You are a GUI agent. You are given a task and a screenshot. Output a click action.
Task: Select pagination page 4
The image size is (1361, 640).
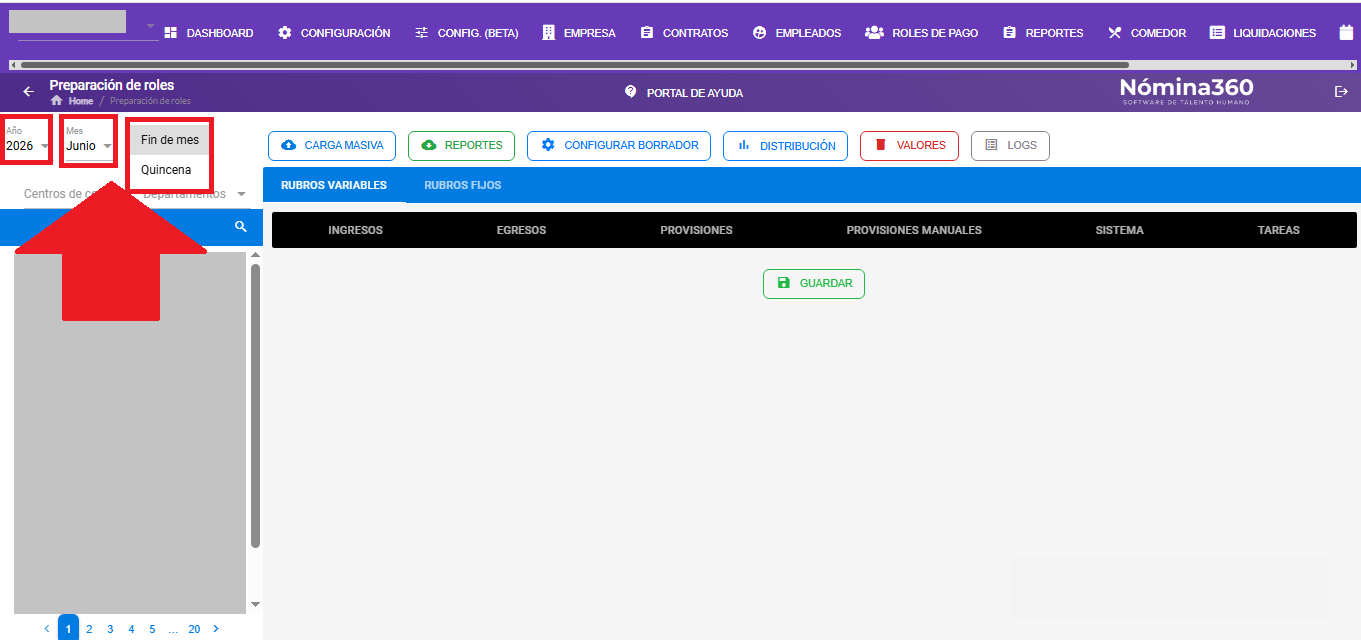click(x=131, y=629)
